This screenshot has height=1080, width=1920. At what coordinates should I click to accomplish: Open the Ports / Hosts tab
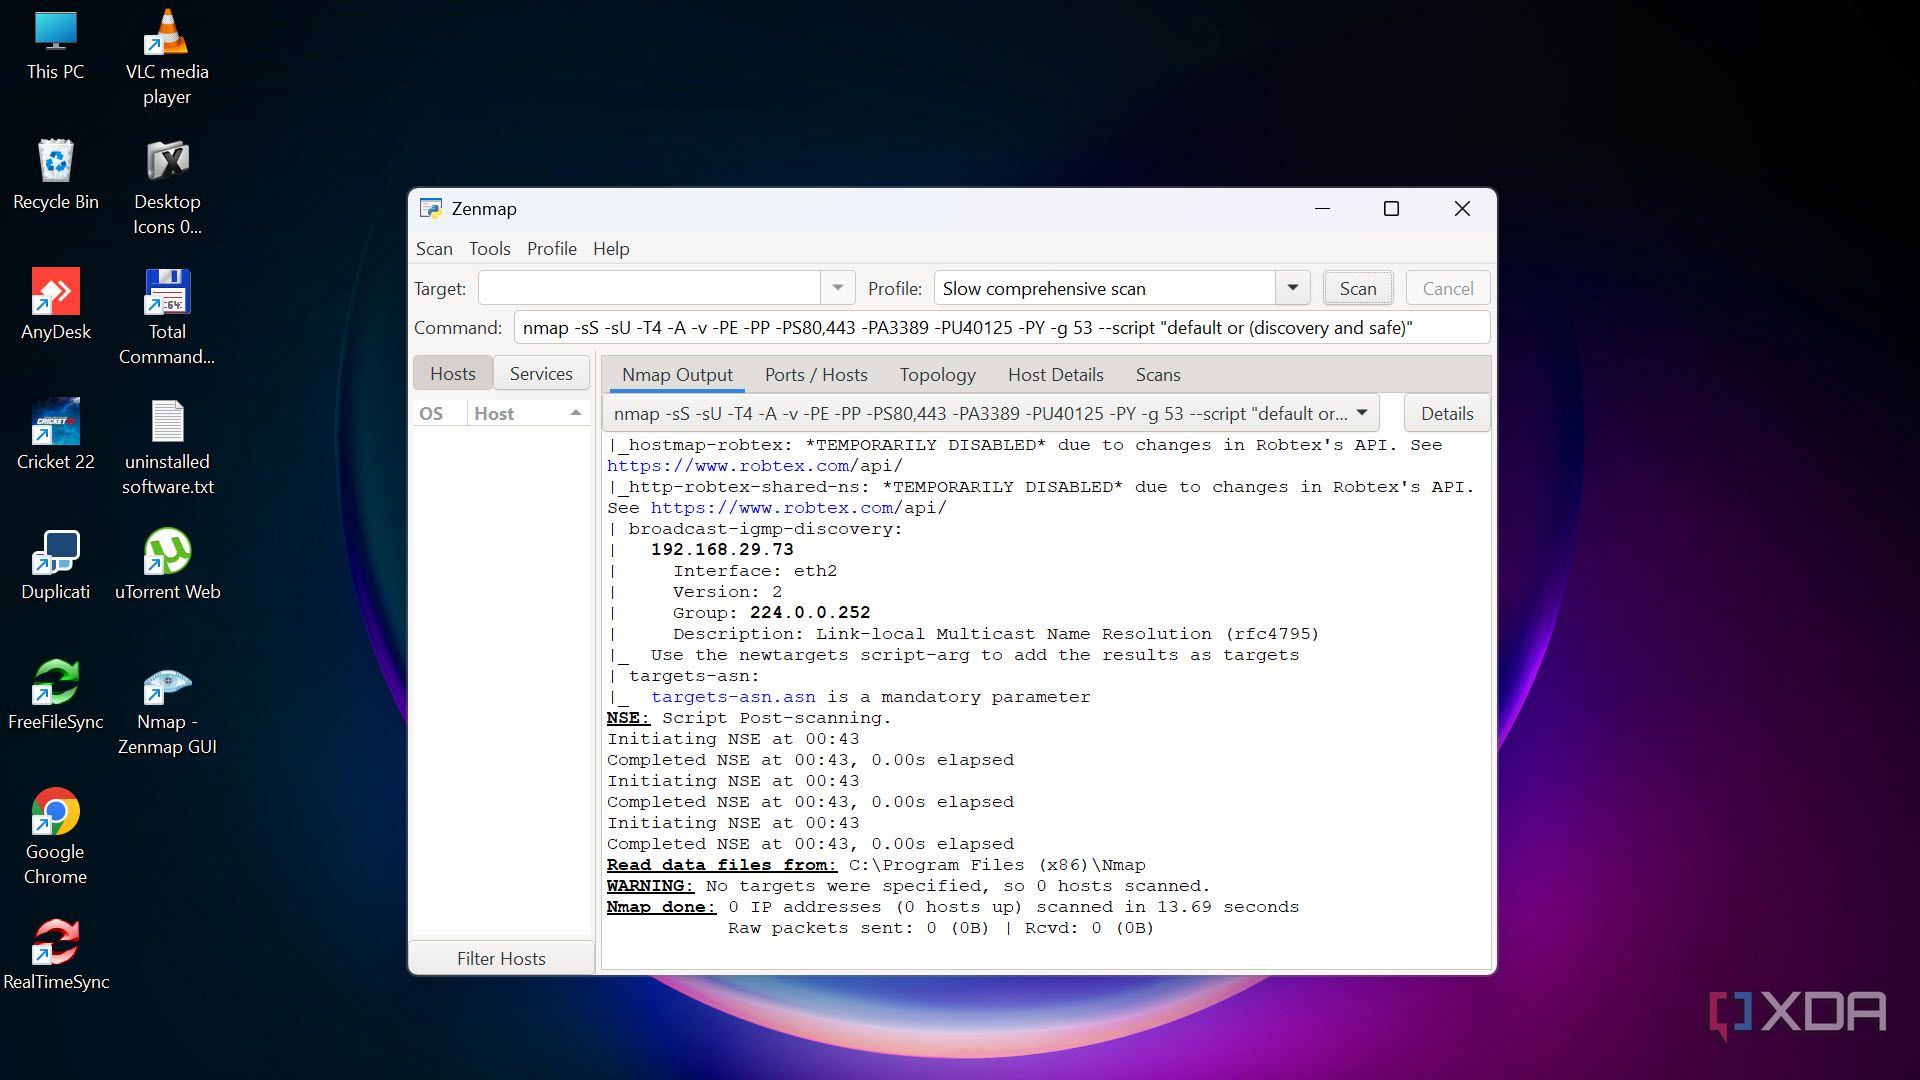(816, 375)
